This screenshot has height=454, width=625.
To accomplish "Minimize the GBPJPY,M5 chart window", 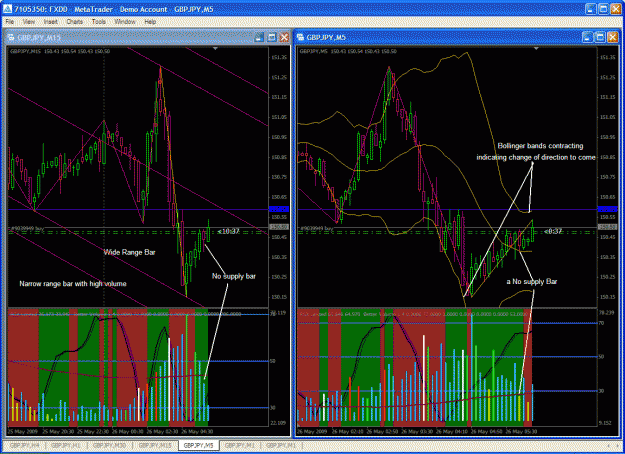I will pyautogui.click(x=588, y=37).
